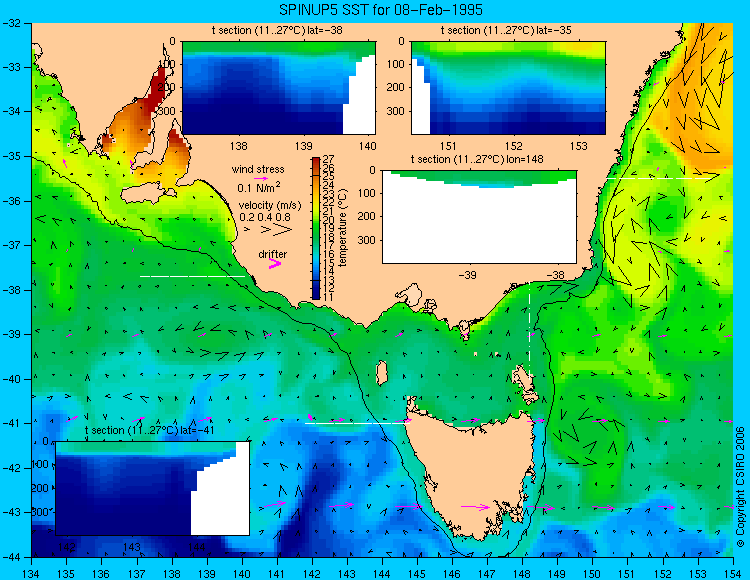Click the '0.1 N/m²' legend value

259,187
